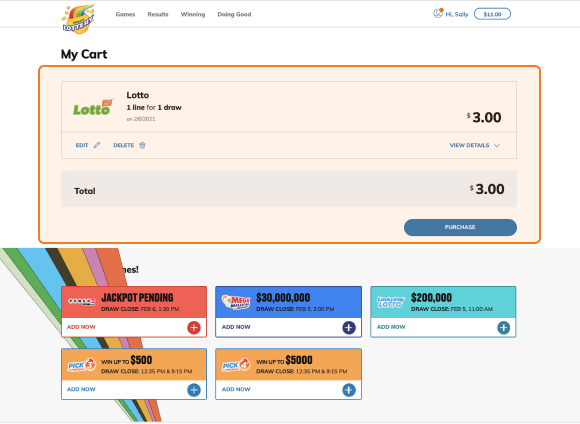Click the pencil Edit icon for Lotto
Screen dimensions: 580x424
coord(97,145)
